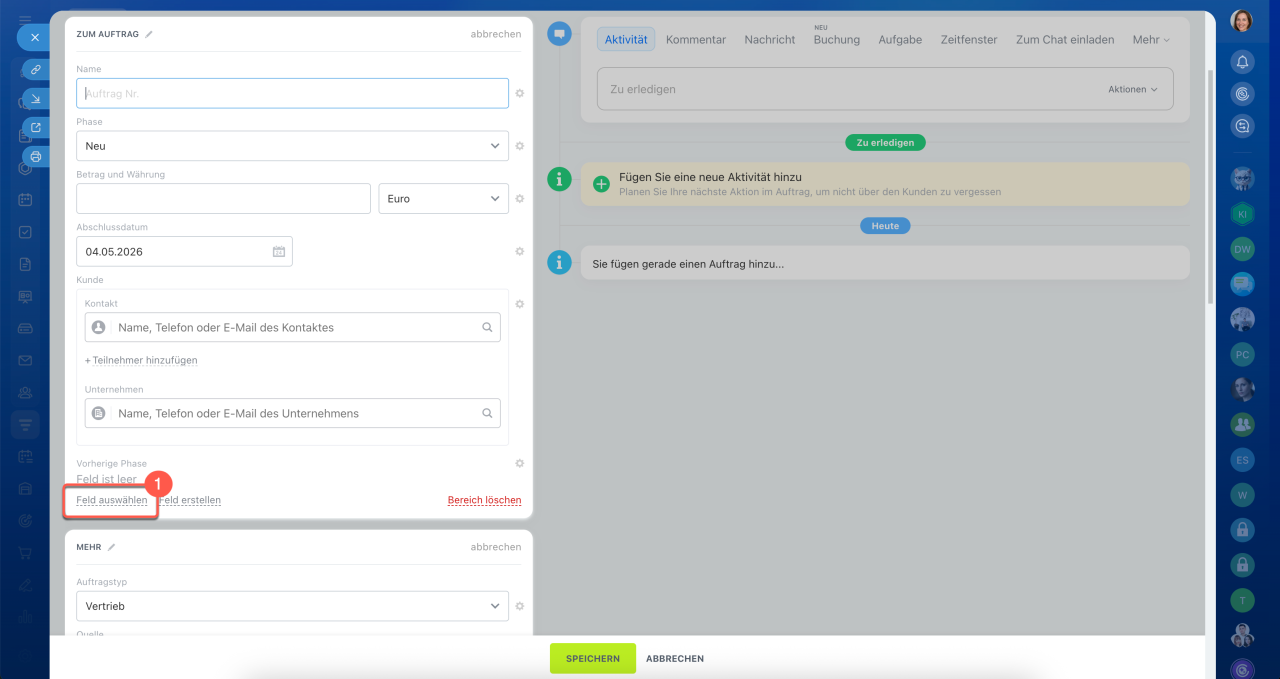Click pencil icon next to MEHR section
This screenshot has width=1280, height=679.
pyautogui.click(x=112, y=547)
